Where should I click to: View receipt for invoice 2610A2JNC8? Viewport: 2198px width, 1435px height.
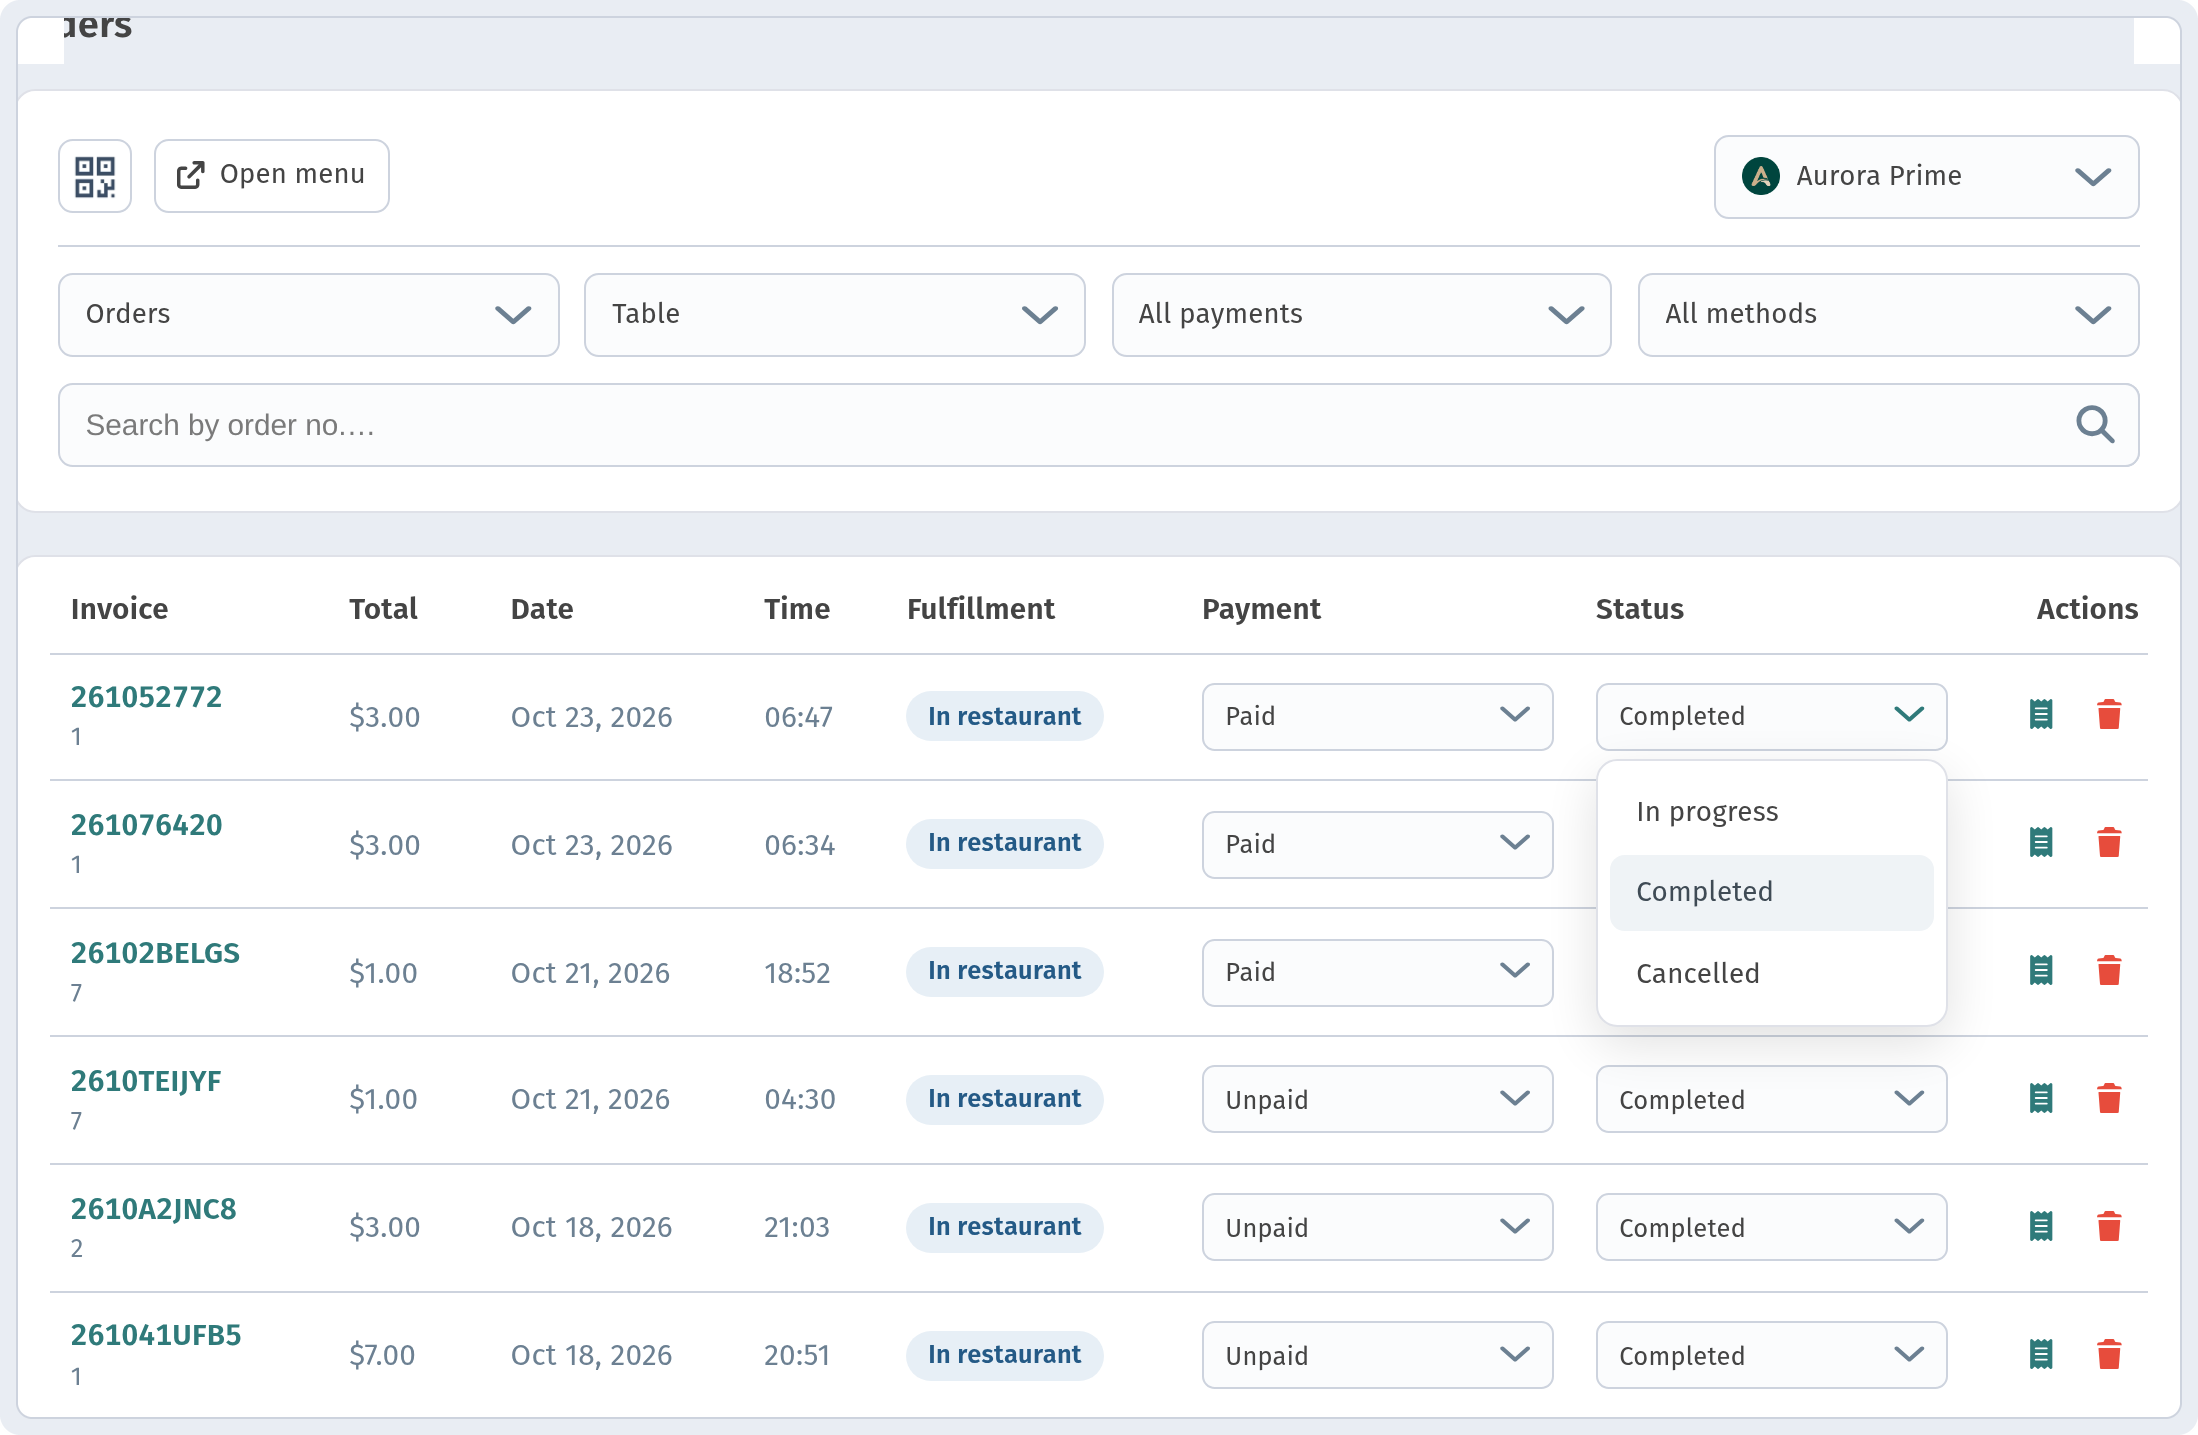[x=2041, y=1227]
